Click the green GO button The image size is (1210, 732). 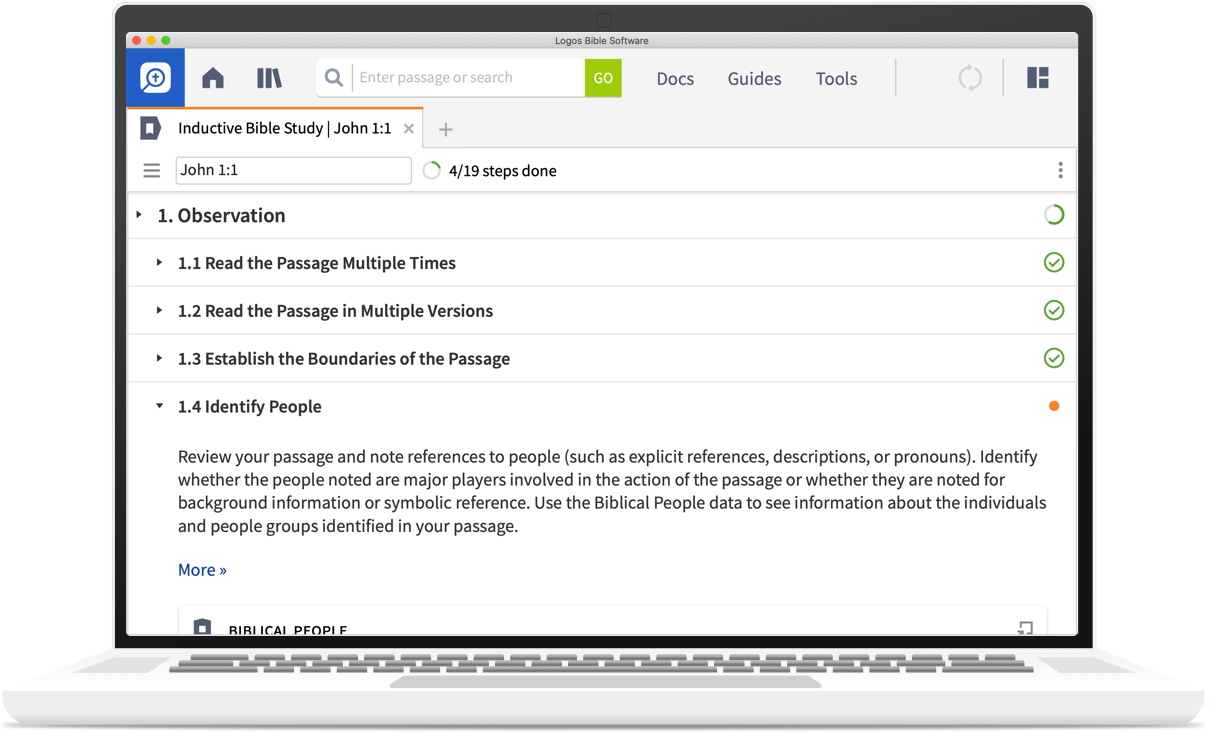[x=603, y=78]
